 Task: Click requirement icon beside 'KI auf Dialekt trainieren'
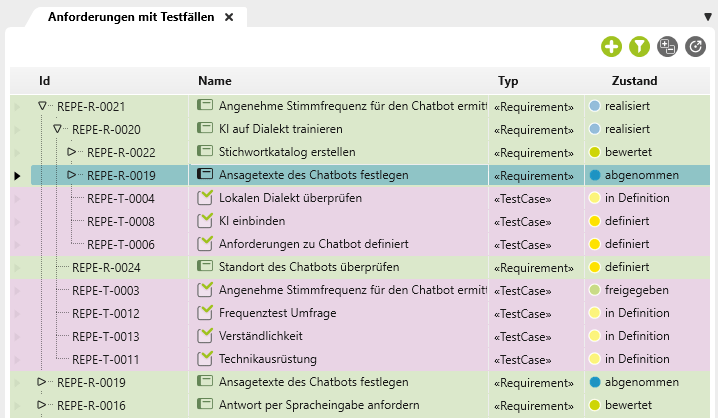205,129
